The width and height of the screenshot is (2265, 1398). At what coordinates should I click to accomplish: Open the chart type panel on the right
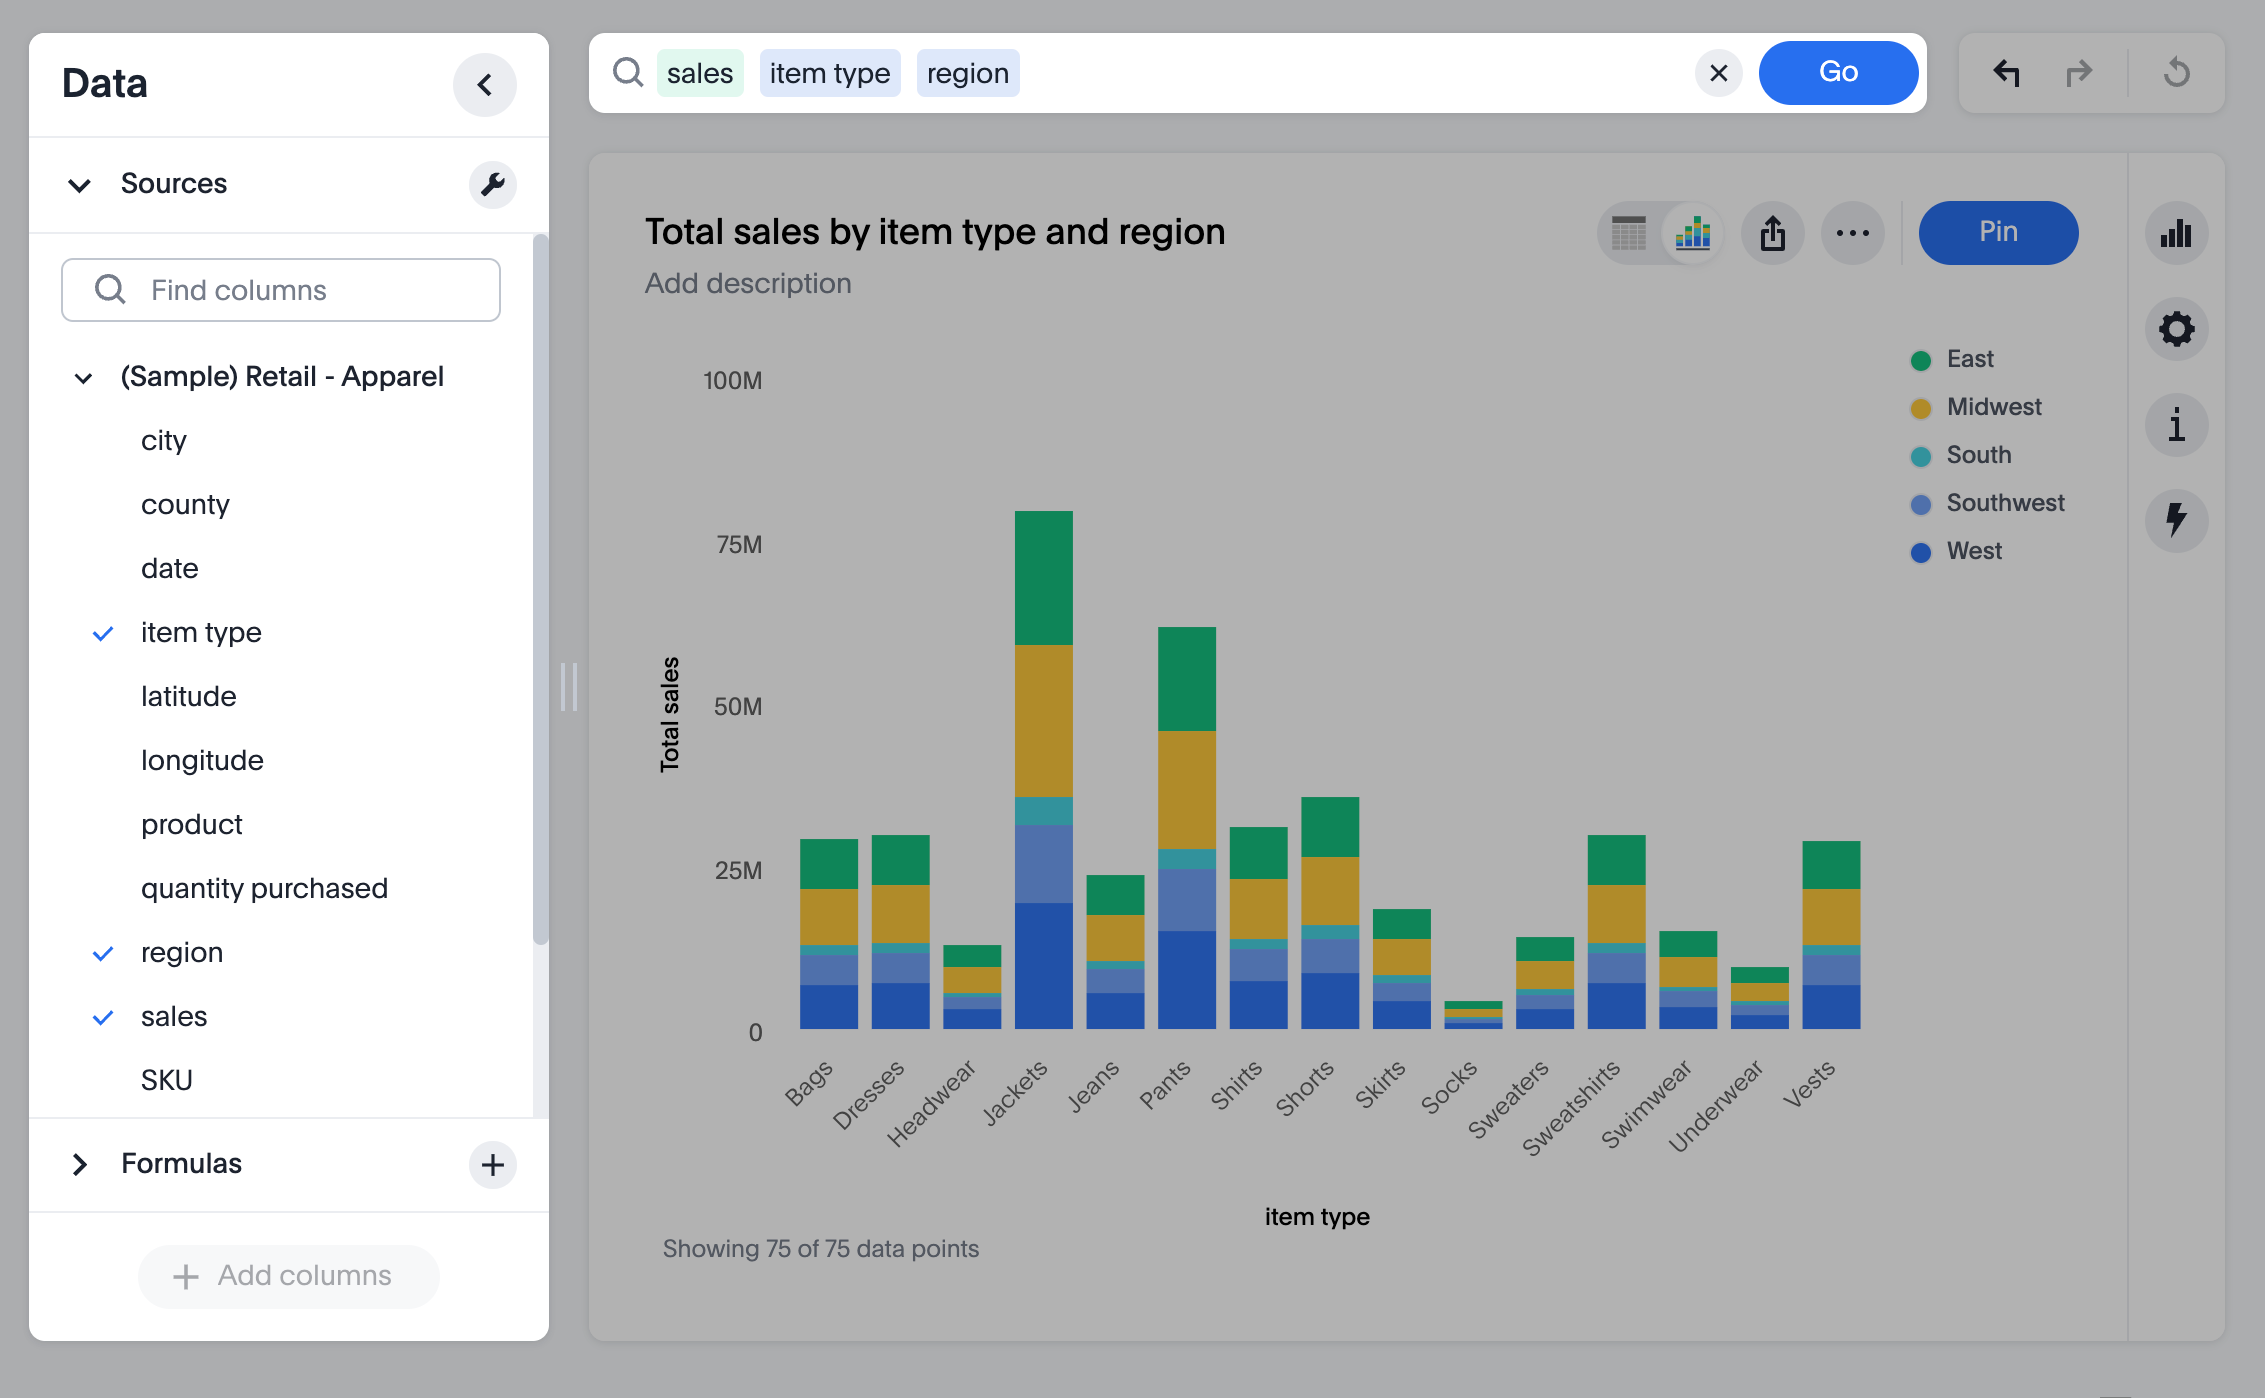pos(2177,233)
